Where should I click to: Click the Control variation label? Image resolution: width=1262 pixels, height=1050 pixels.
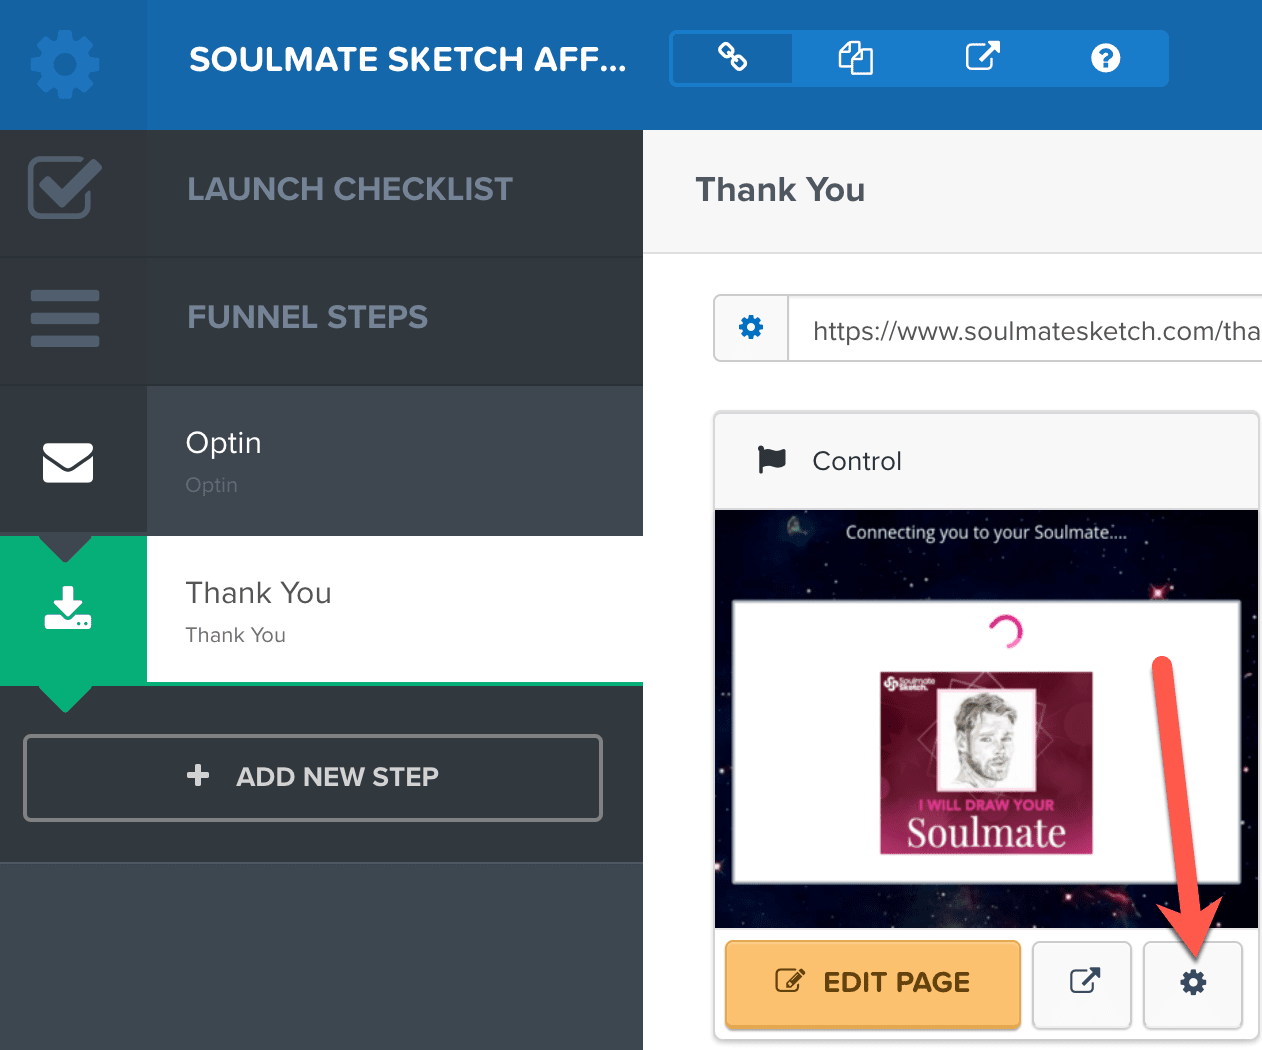tap(857, 461)
